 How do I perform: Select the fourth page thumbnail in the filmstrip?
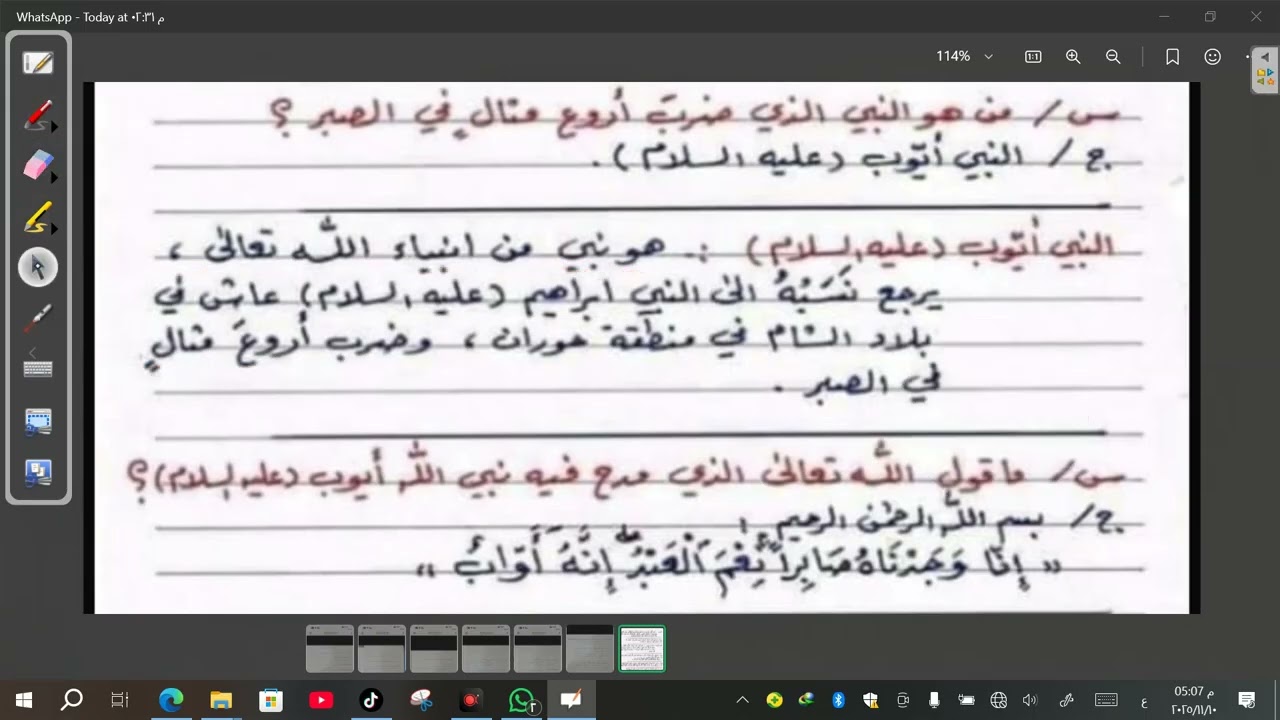pyautogui.click(x=486, y=649)
